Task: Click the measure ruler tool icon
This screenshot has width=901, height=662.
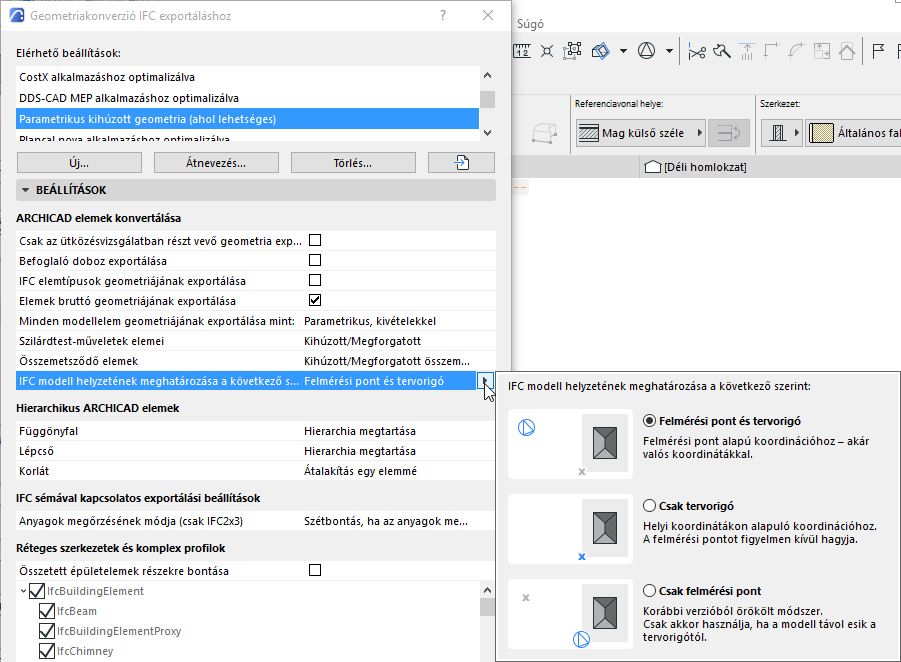Action: [522, 51]
